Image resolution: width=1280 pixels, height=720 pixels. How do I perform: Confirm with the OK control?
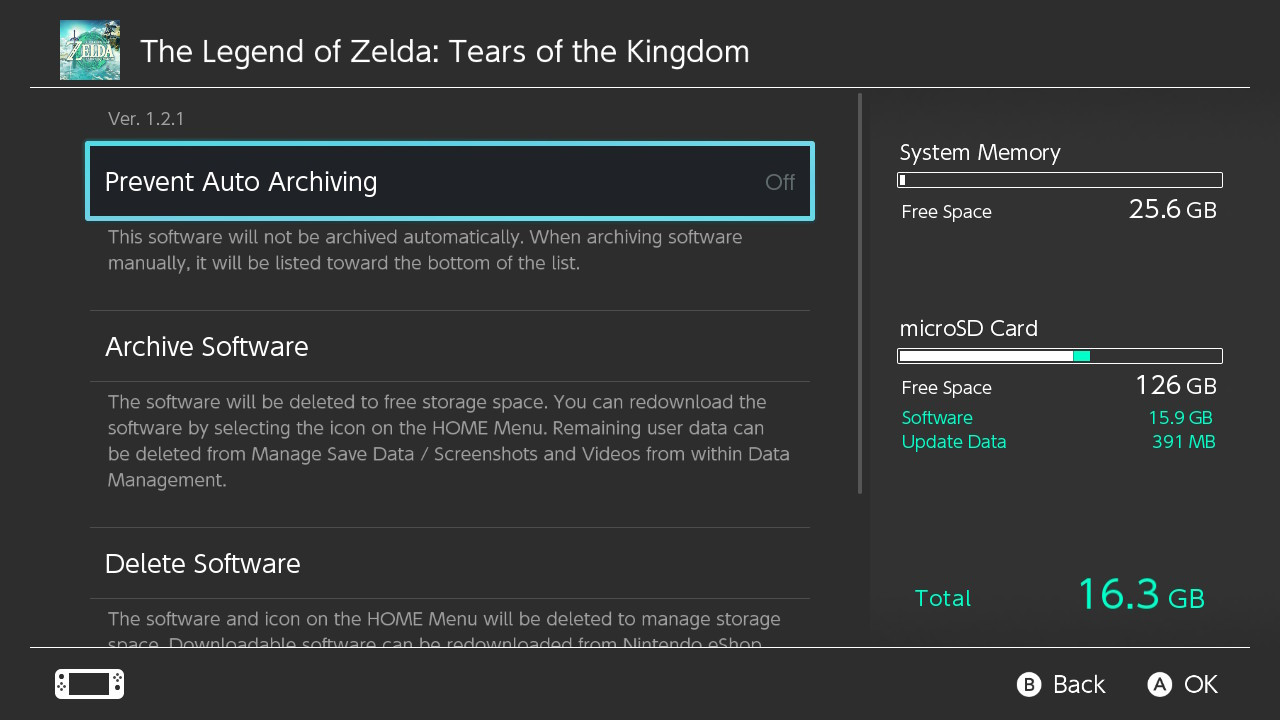click(x=1185, y=684)
